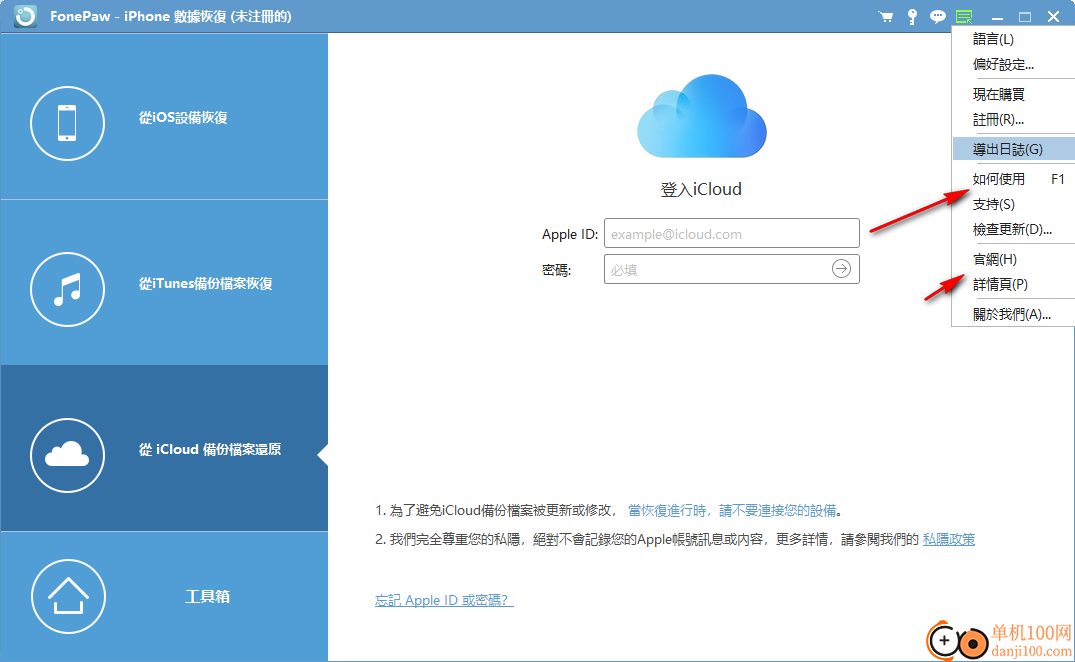Open 詳情頁(P) from the menu

pos(1013,284)
